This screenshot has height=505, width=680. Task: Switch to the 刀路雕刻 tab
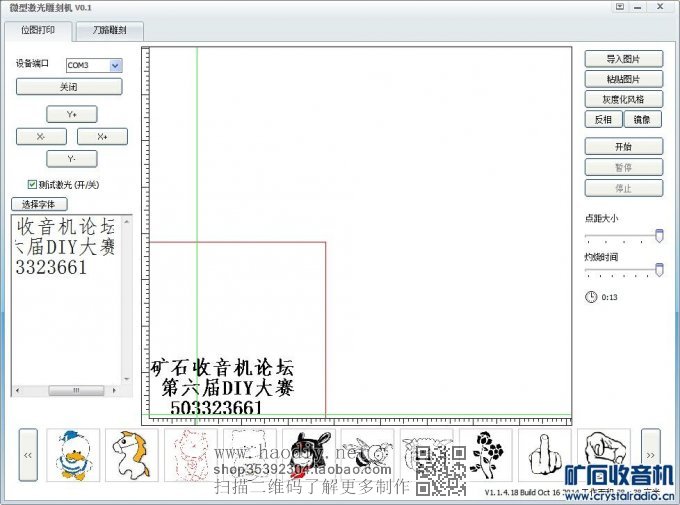click(x=109, y=32)
